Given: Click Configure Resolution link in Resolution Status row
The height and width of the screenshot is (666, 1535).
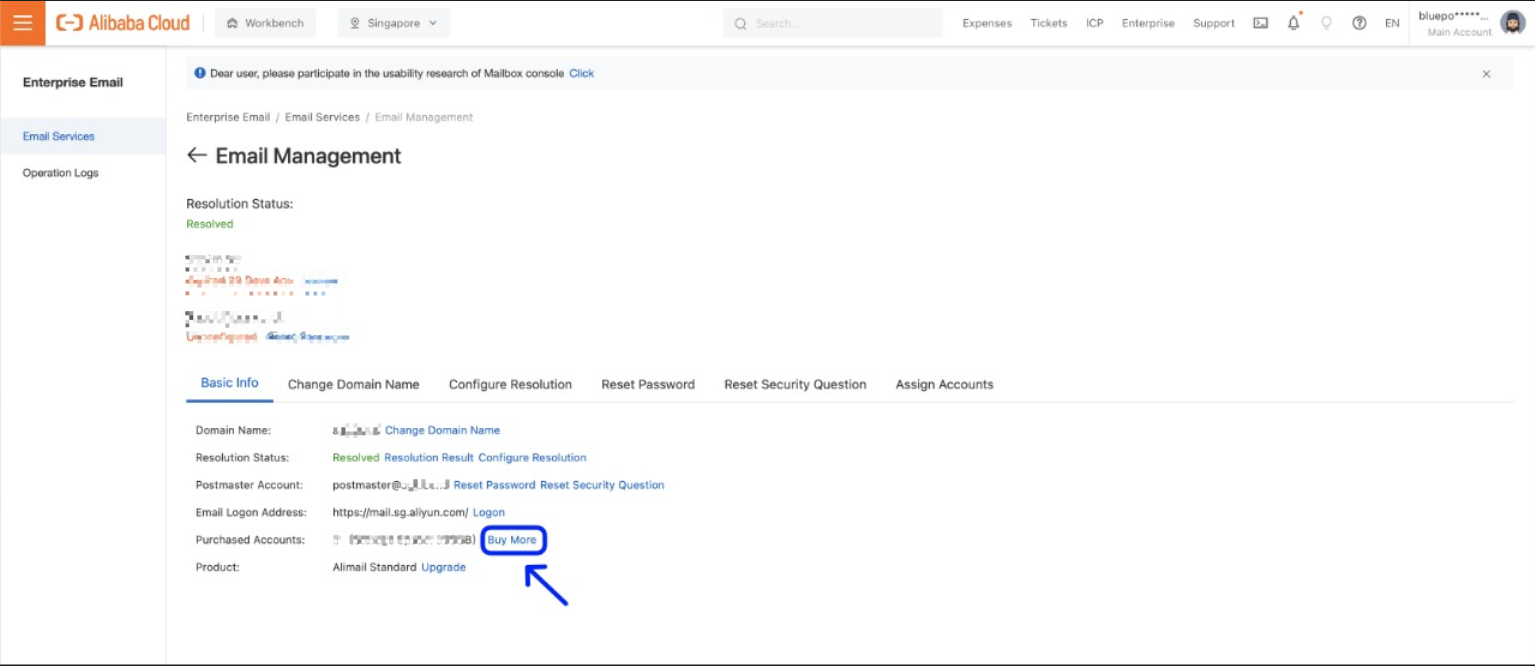Looking at the screenshot, I should (x=532, y=457).
